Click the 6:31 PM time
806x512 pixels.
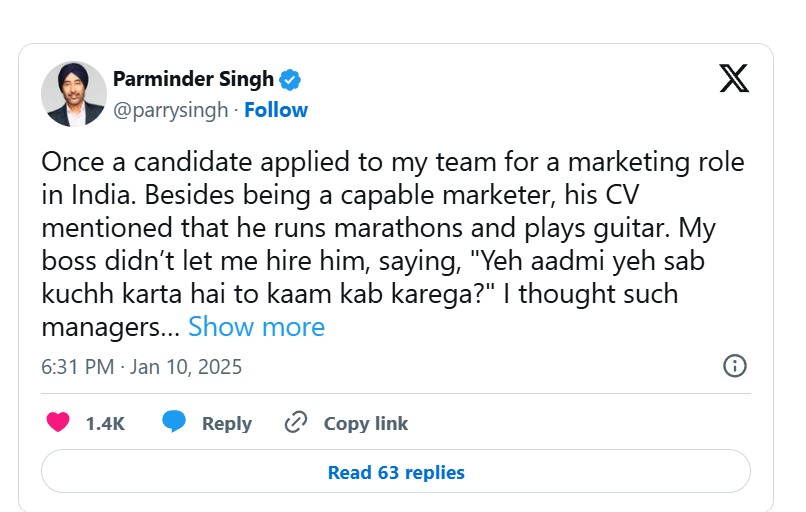77,367
